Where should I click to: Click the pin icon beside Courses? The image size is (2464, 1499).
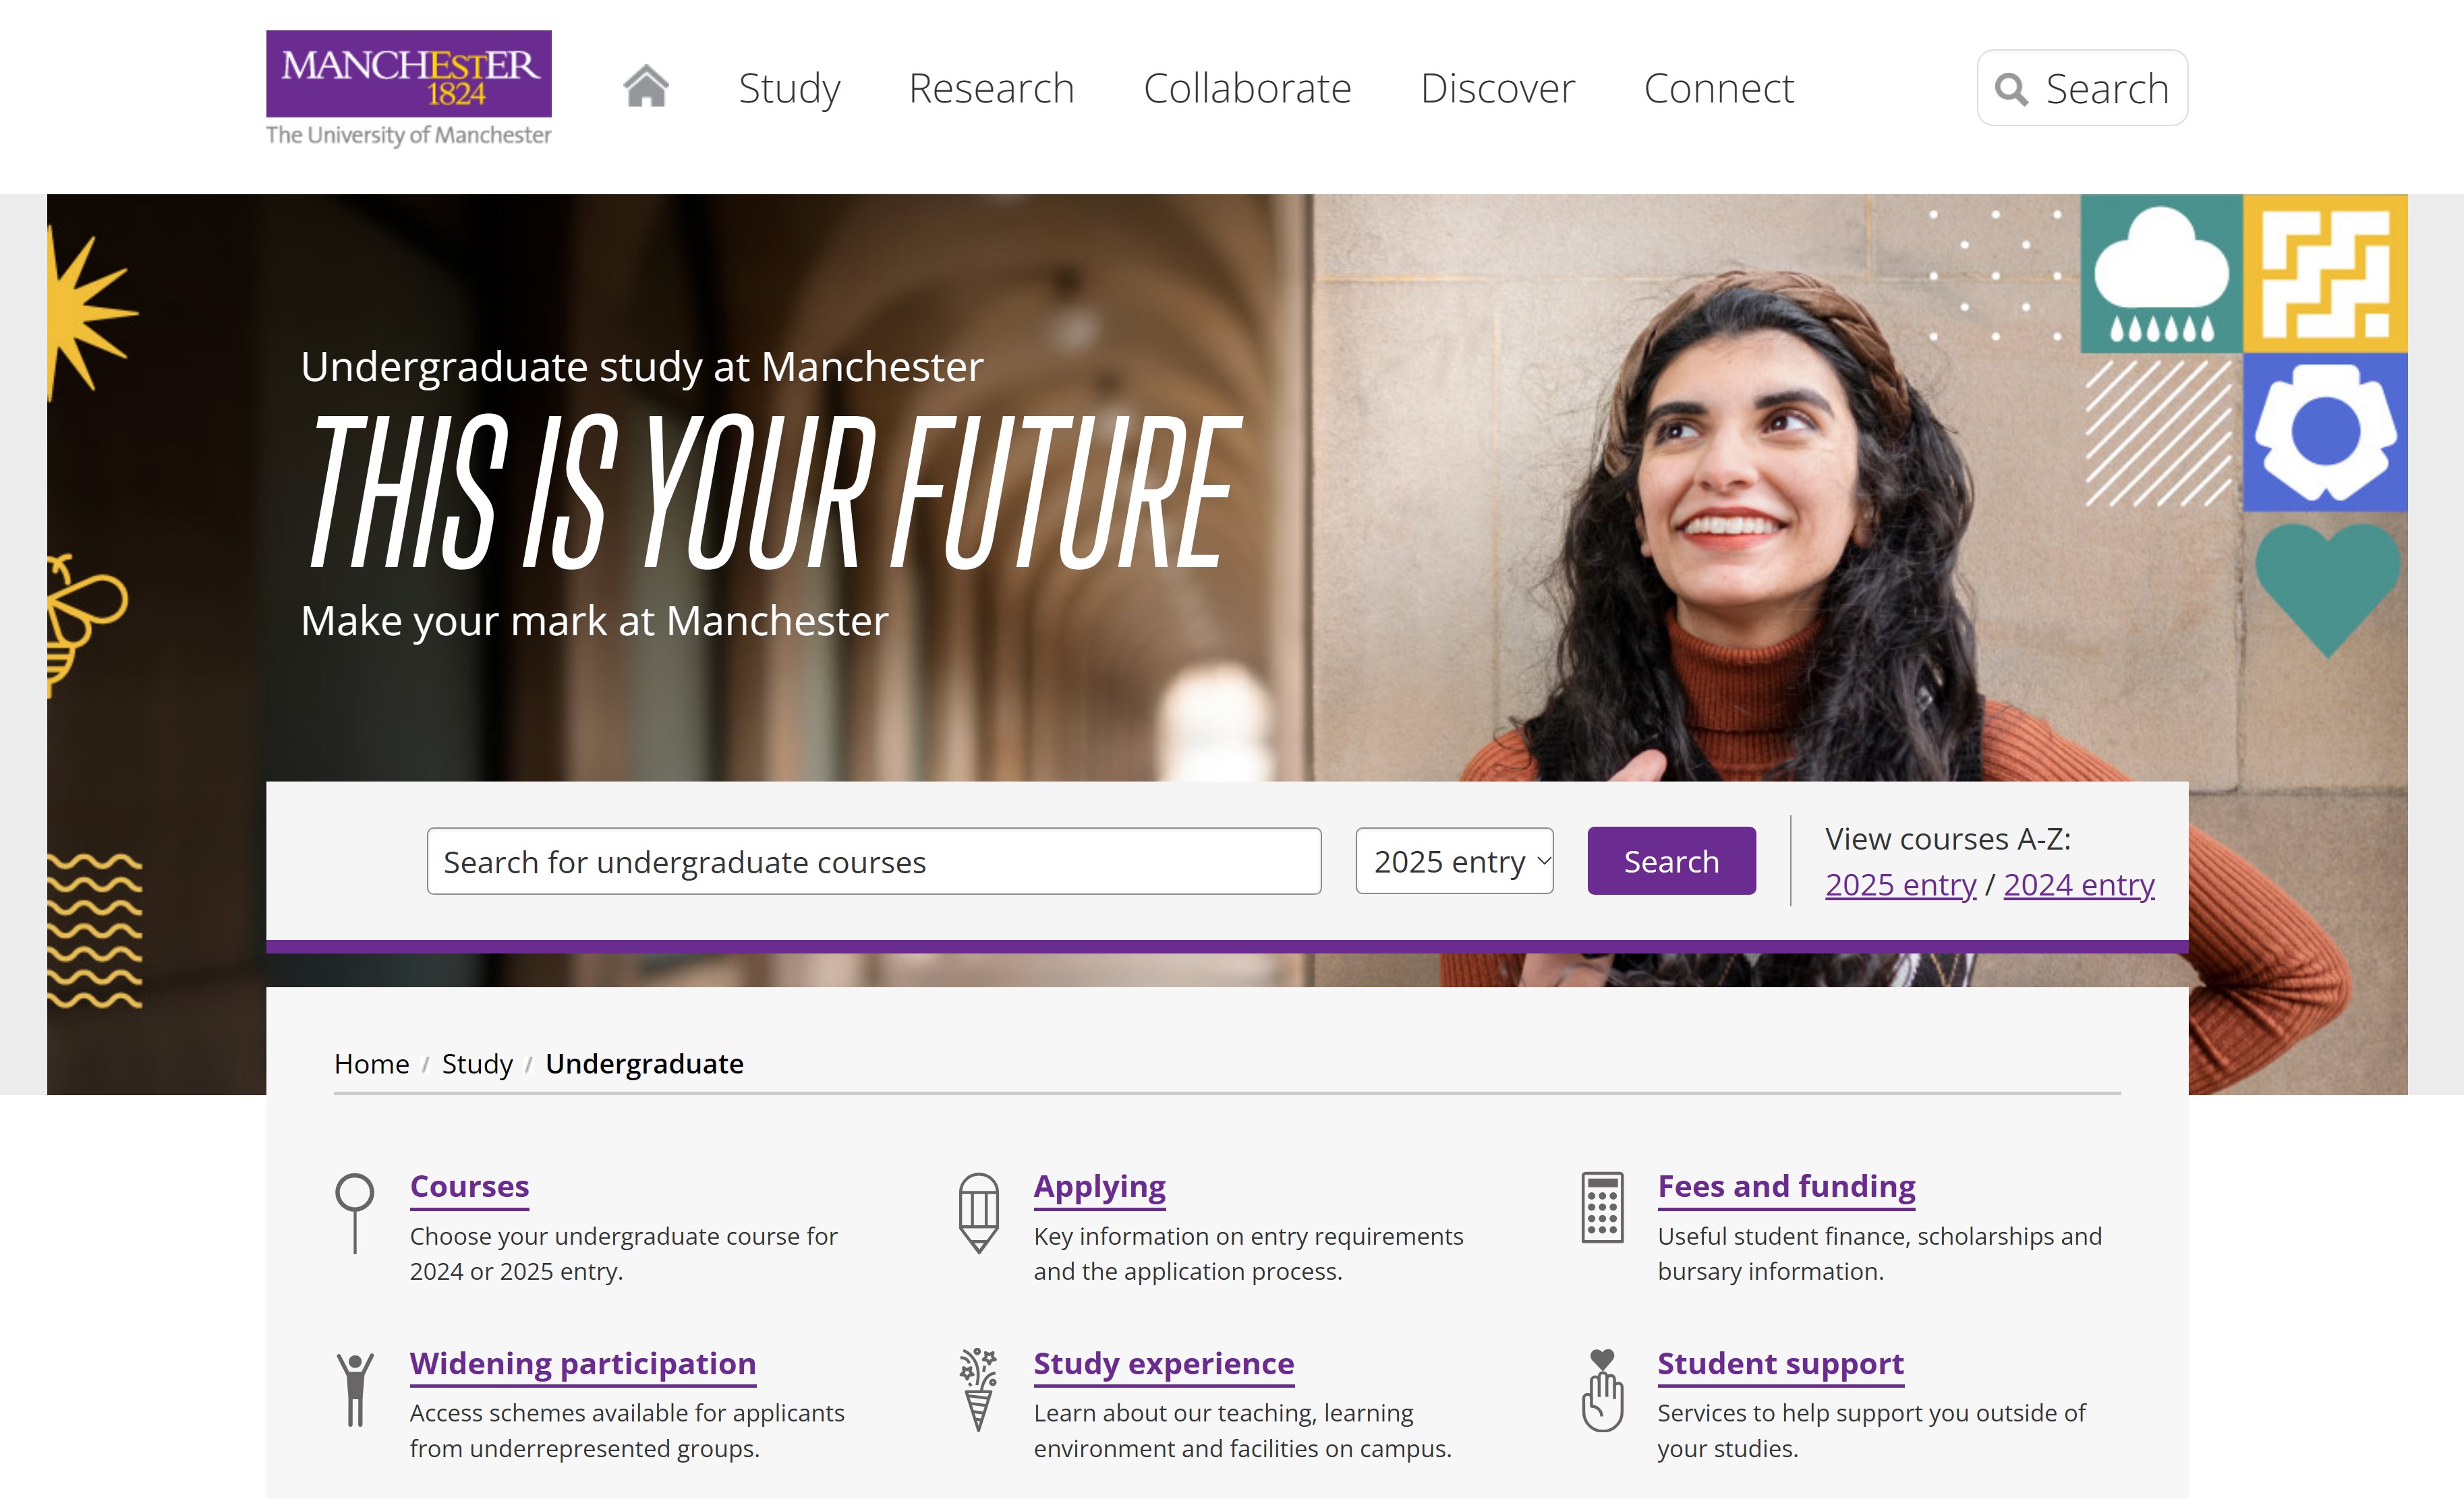[355, 1213]
